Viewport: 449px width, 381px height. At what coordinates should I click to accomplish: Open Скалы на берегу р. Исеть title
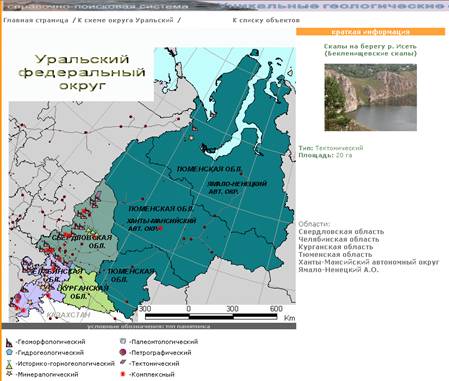point(370,50)
